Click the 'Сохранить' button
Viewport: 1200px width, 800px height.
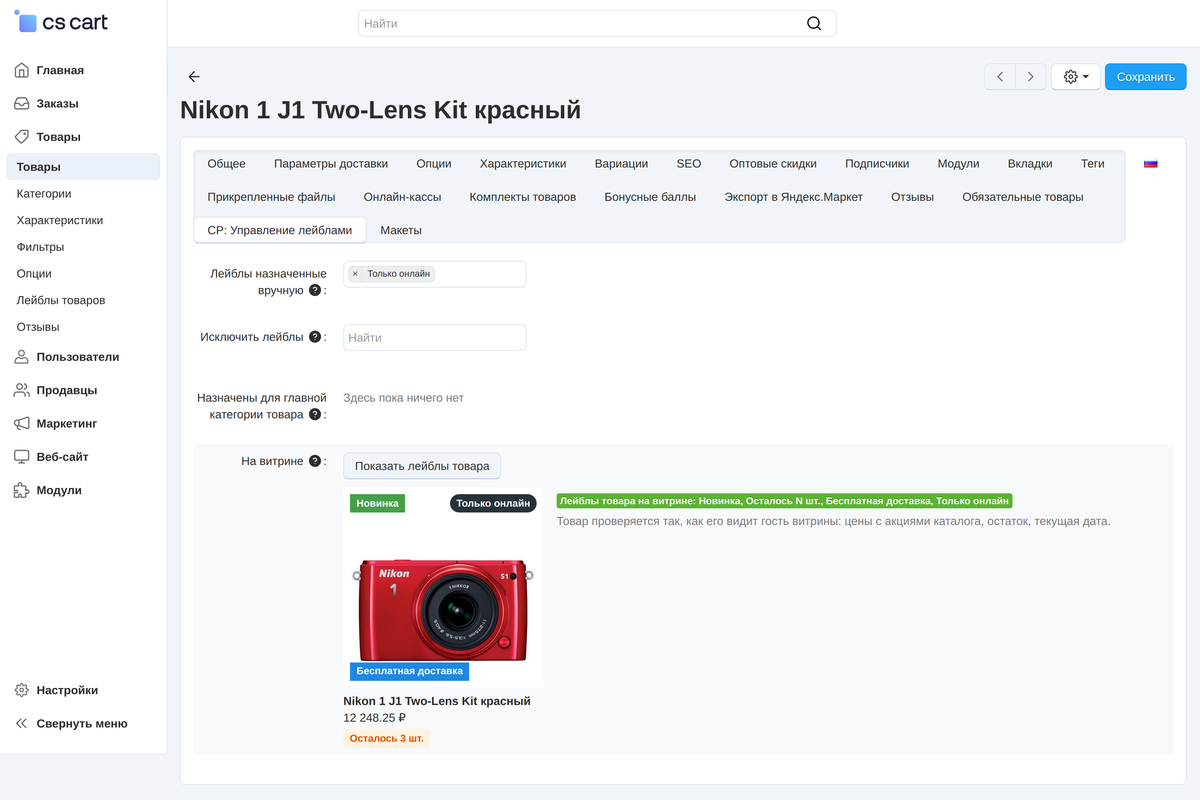tap(1146, 77)
